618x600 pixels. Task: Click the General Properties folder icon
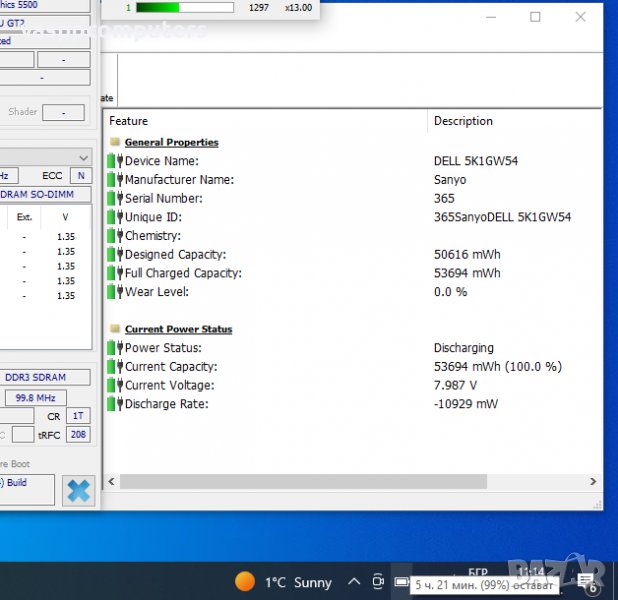coord(115,142)
